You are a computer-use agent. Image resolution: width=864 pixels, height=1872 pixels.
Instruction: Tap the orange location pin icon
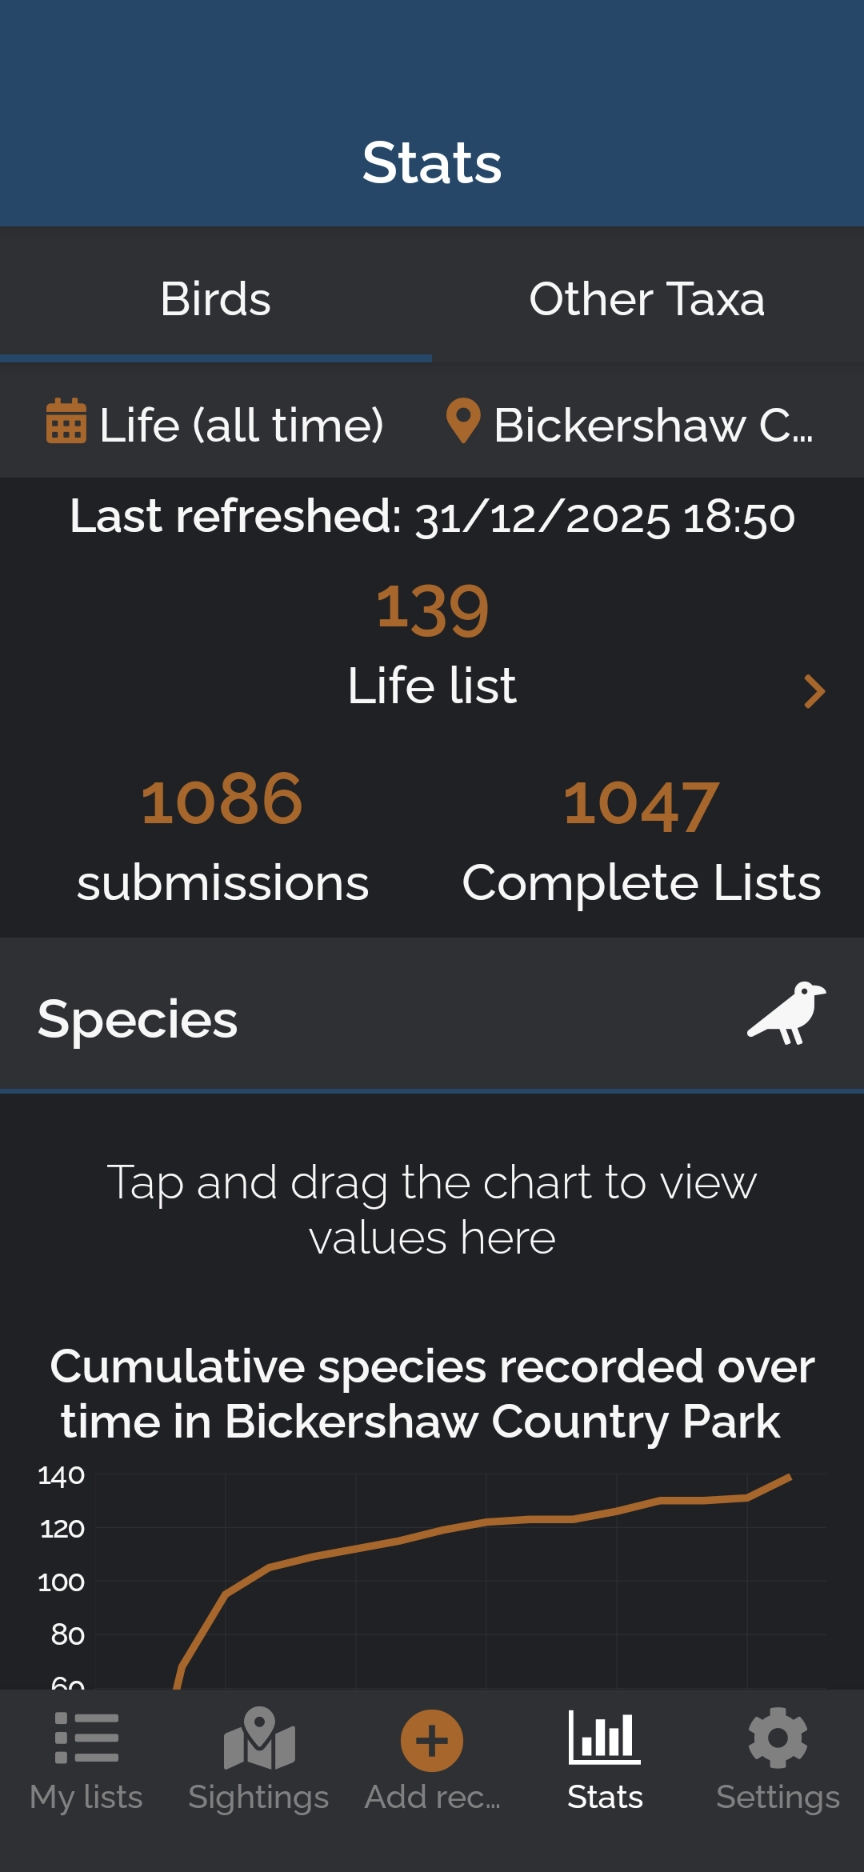point(463,421)
